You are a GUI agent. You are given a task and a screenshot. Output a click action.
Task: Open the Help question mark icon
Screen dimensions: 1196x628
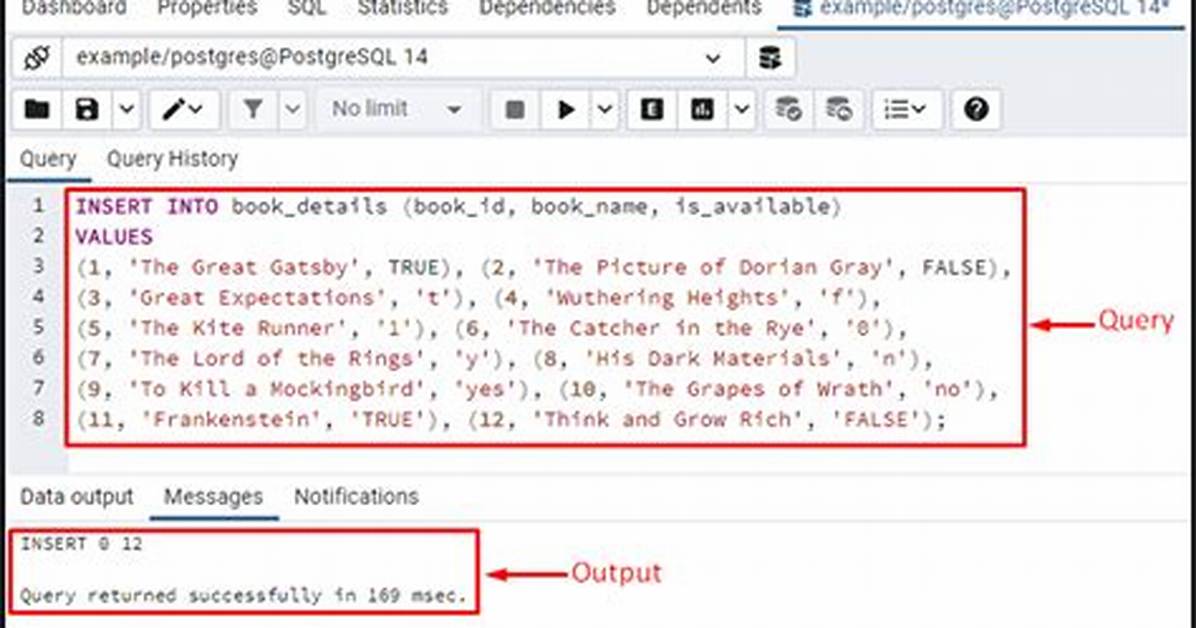coord(976,110)
